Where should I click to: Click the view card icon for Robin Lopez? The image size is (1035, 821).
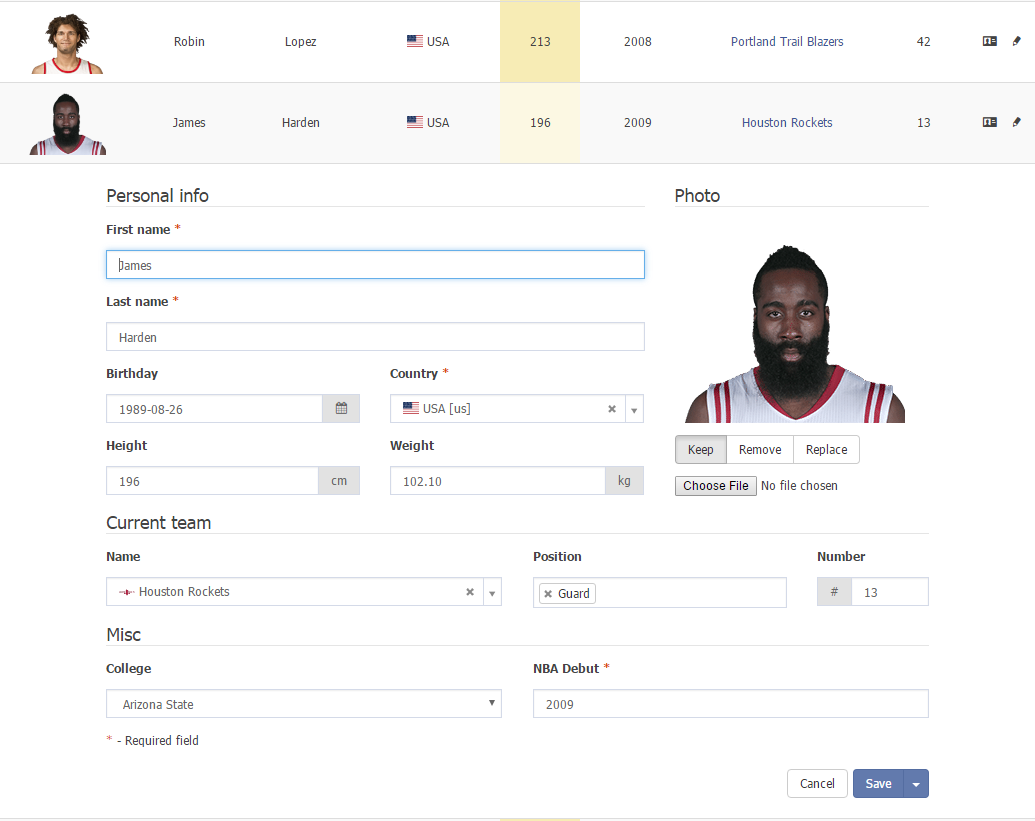click(x=989, y=42)
